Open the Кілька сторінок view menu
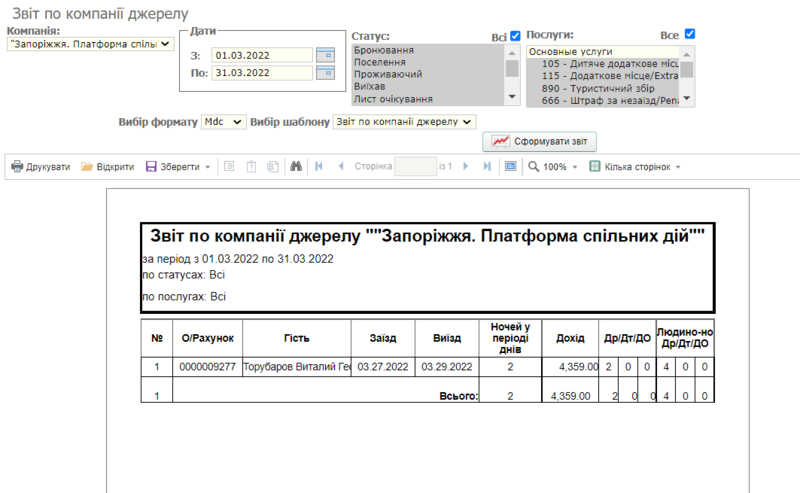 coord(635,167)
